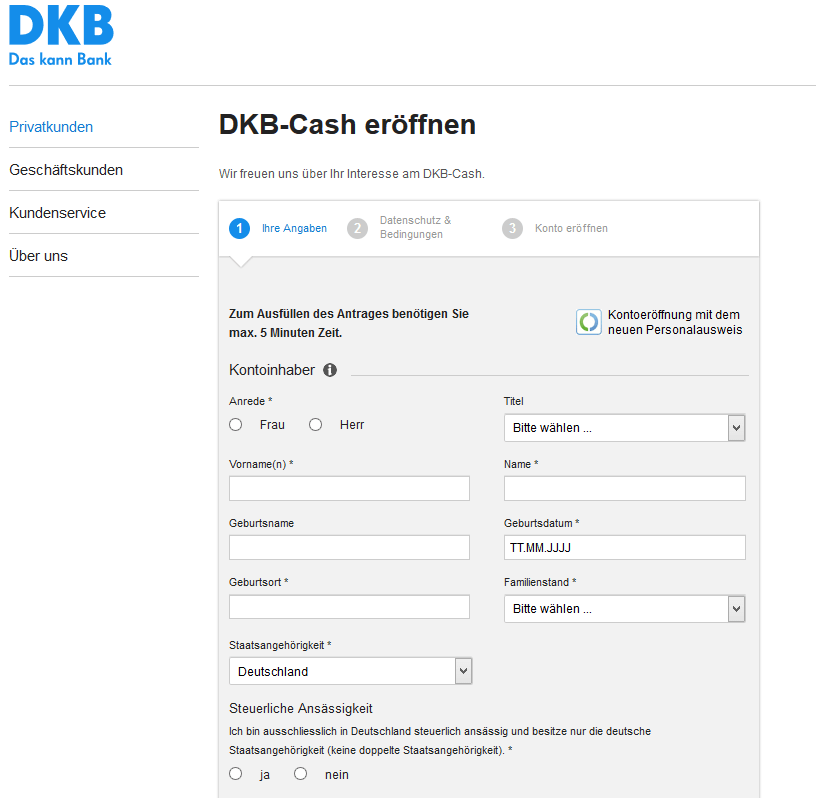Click the text 'Wir freuen uns über Ihr Interesse'
The image size is (816, 798).
tap(308, 174)
